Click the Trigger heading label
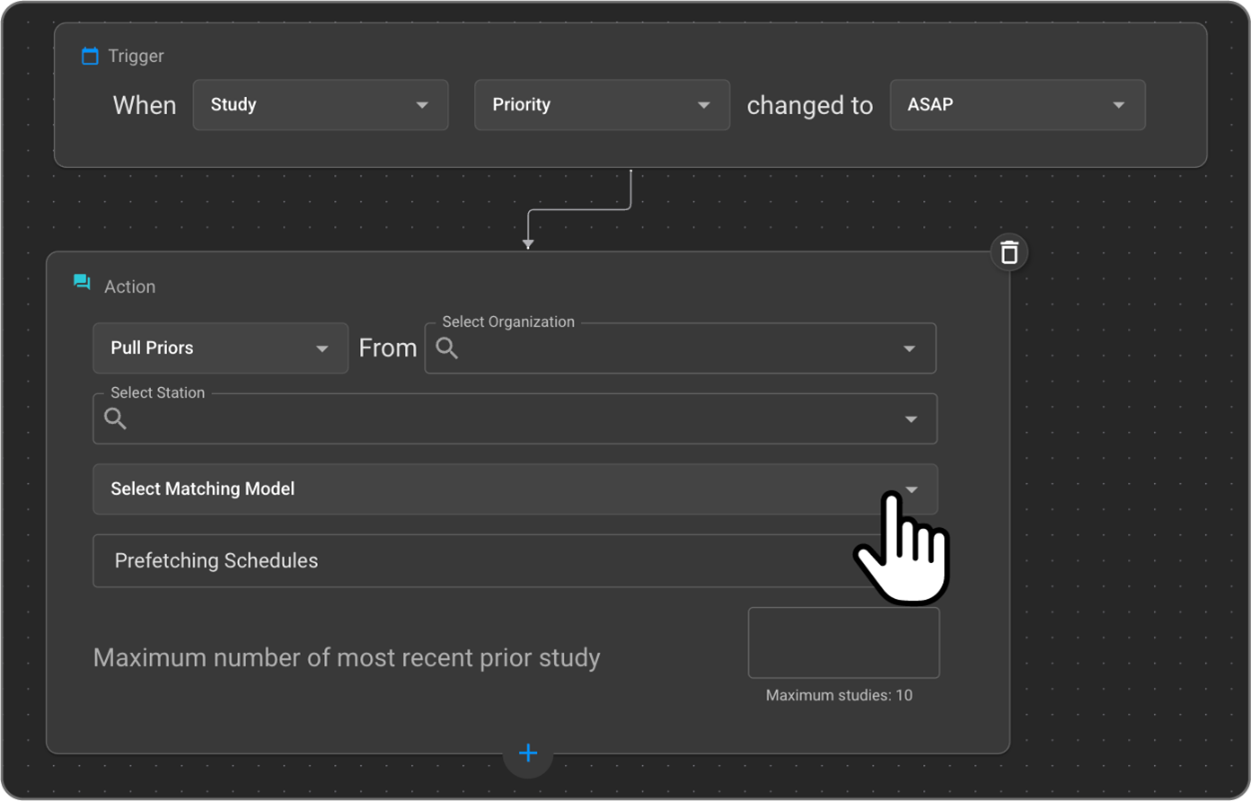Screen dimensions: 1251x801 [136, 56]
